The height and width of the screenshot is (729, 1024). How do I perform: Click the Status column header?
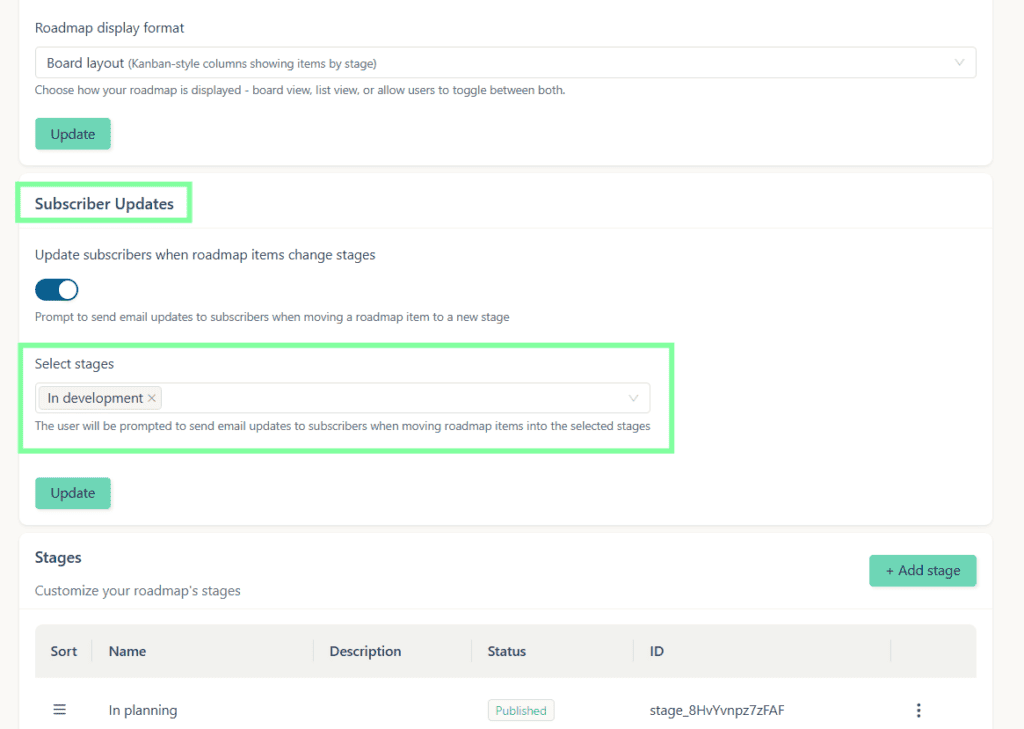(506, 651)
